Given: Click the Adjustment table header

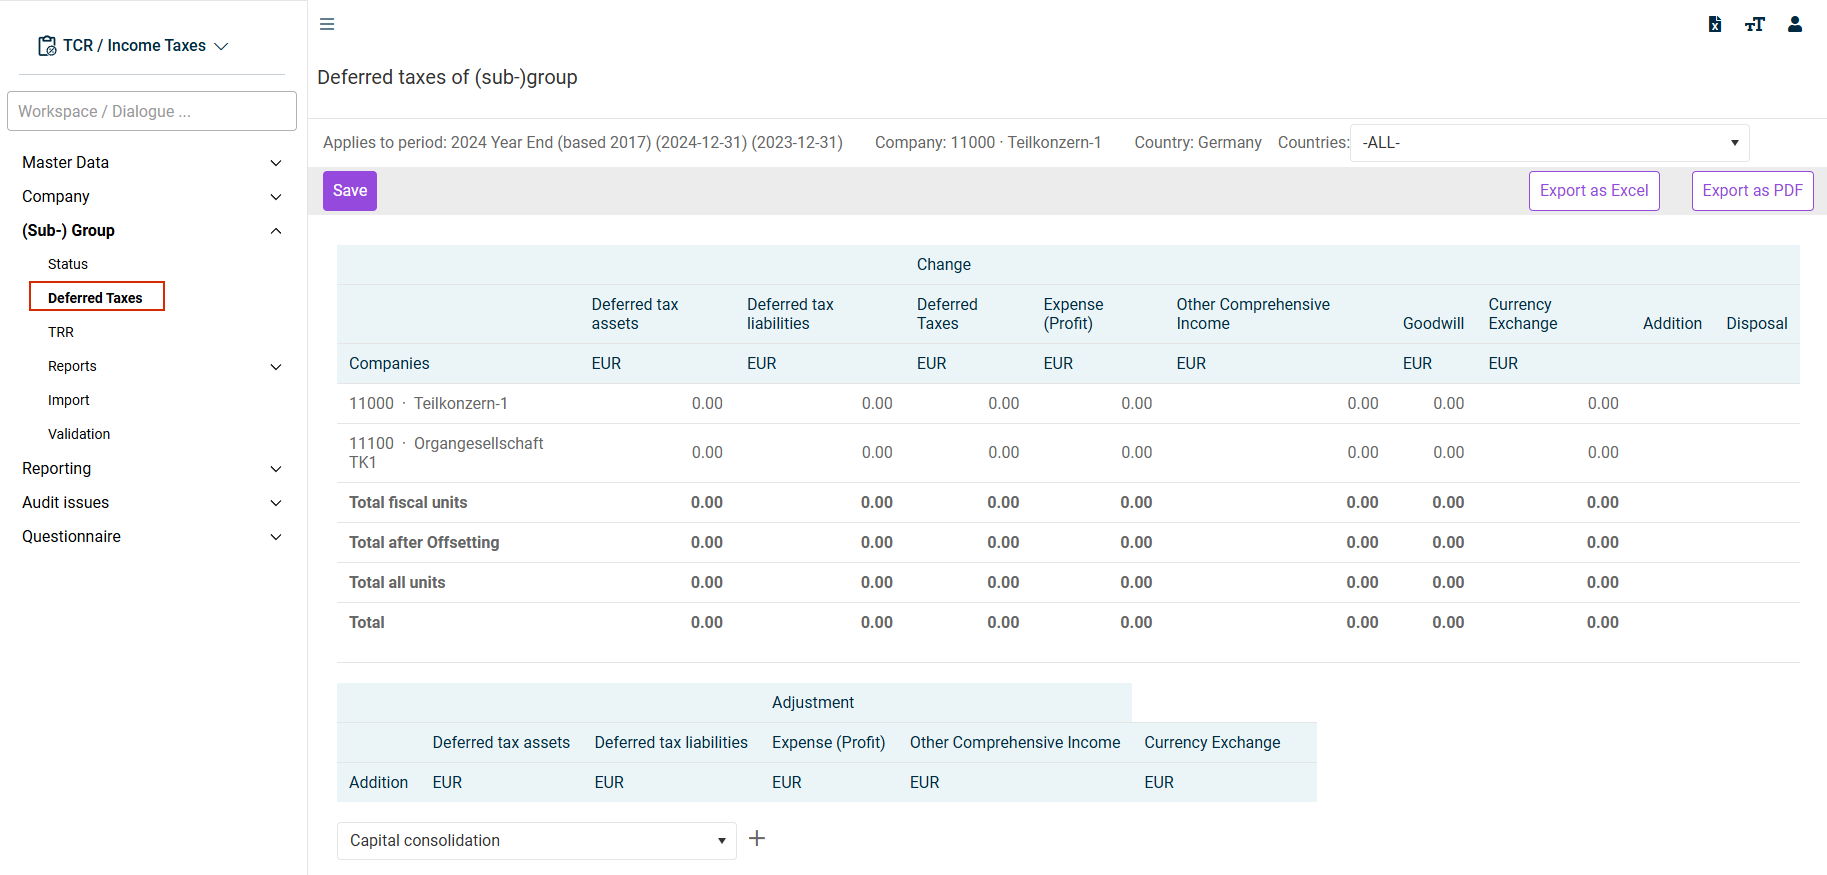Looking at the screenshot, I should coord(813,702).
